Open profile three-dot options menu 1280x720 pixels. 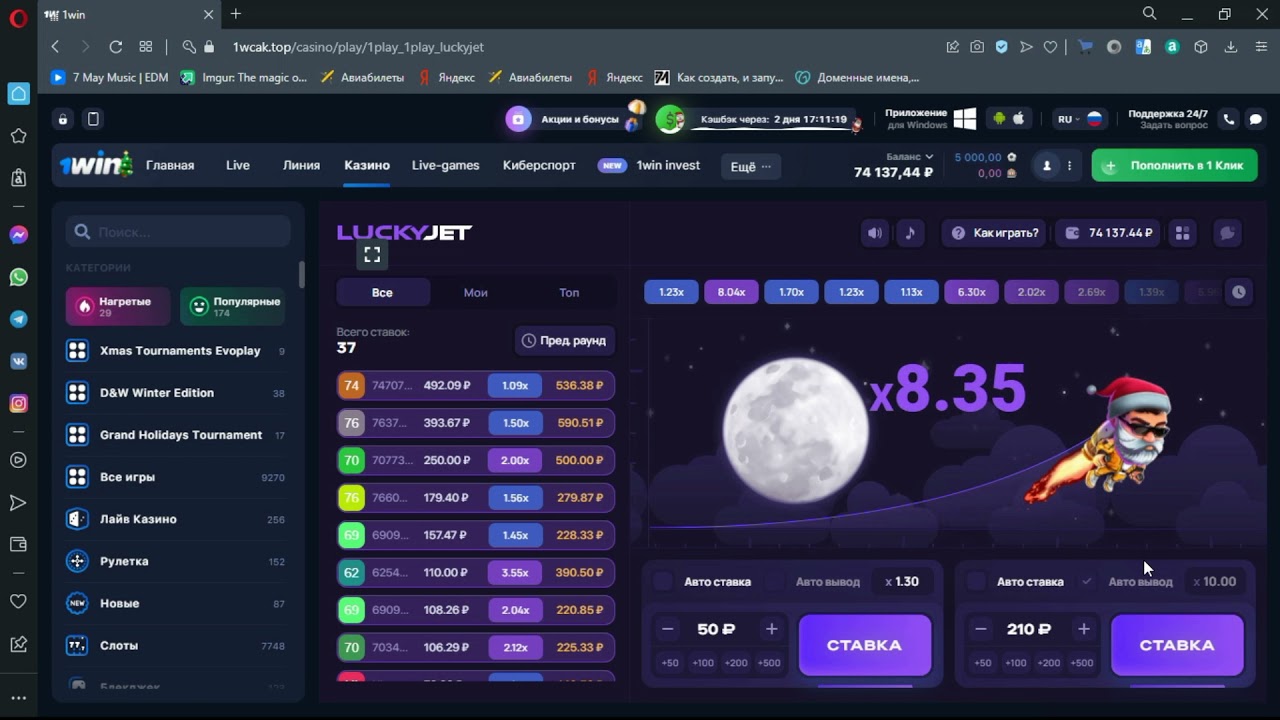(1070, 166)
